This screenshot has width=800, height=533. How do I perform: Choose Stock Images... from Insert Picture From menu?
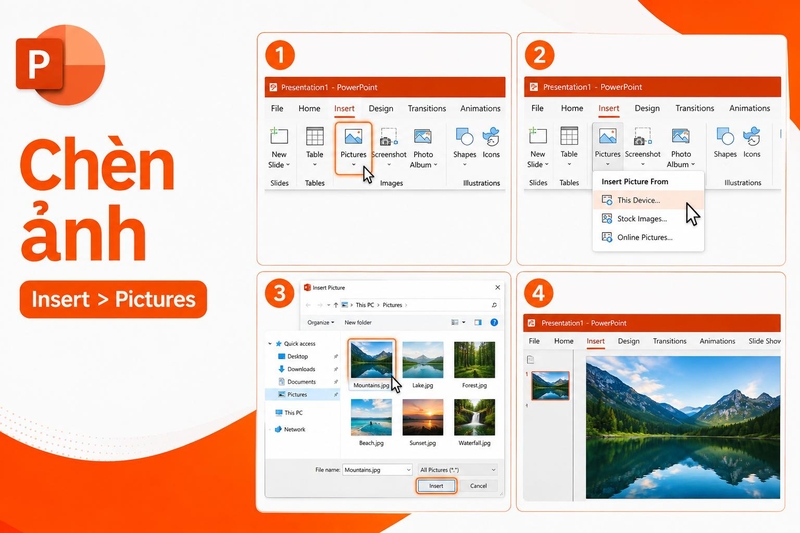(648, 218)
